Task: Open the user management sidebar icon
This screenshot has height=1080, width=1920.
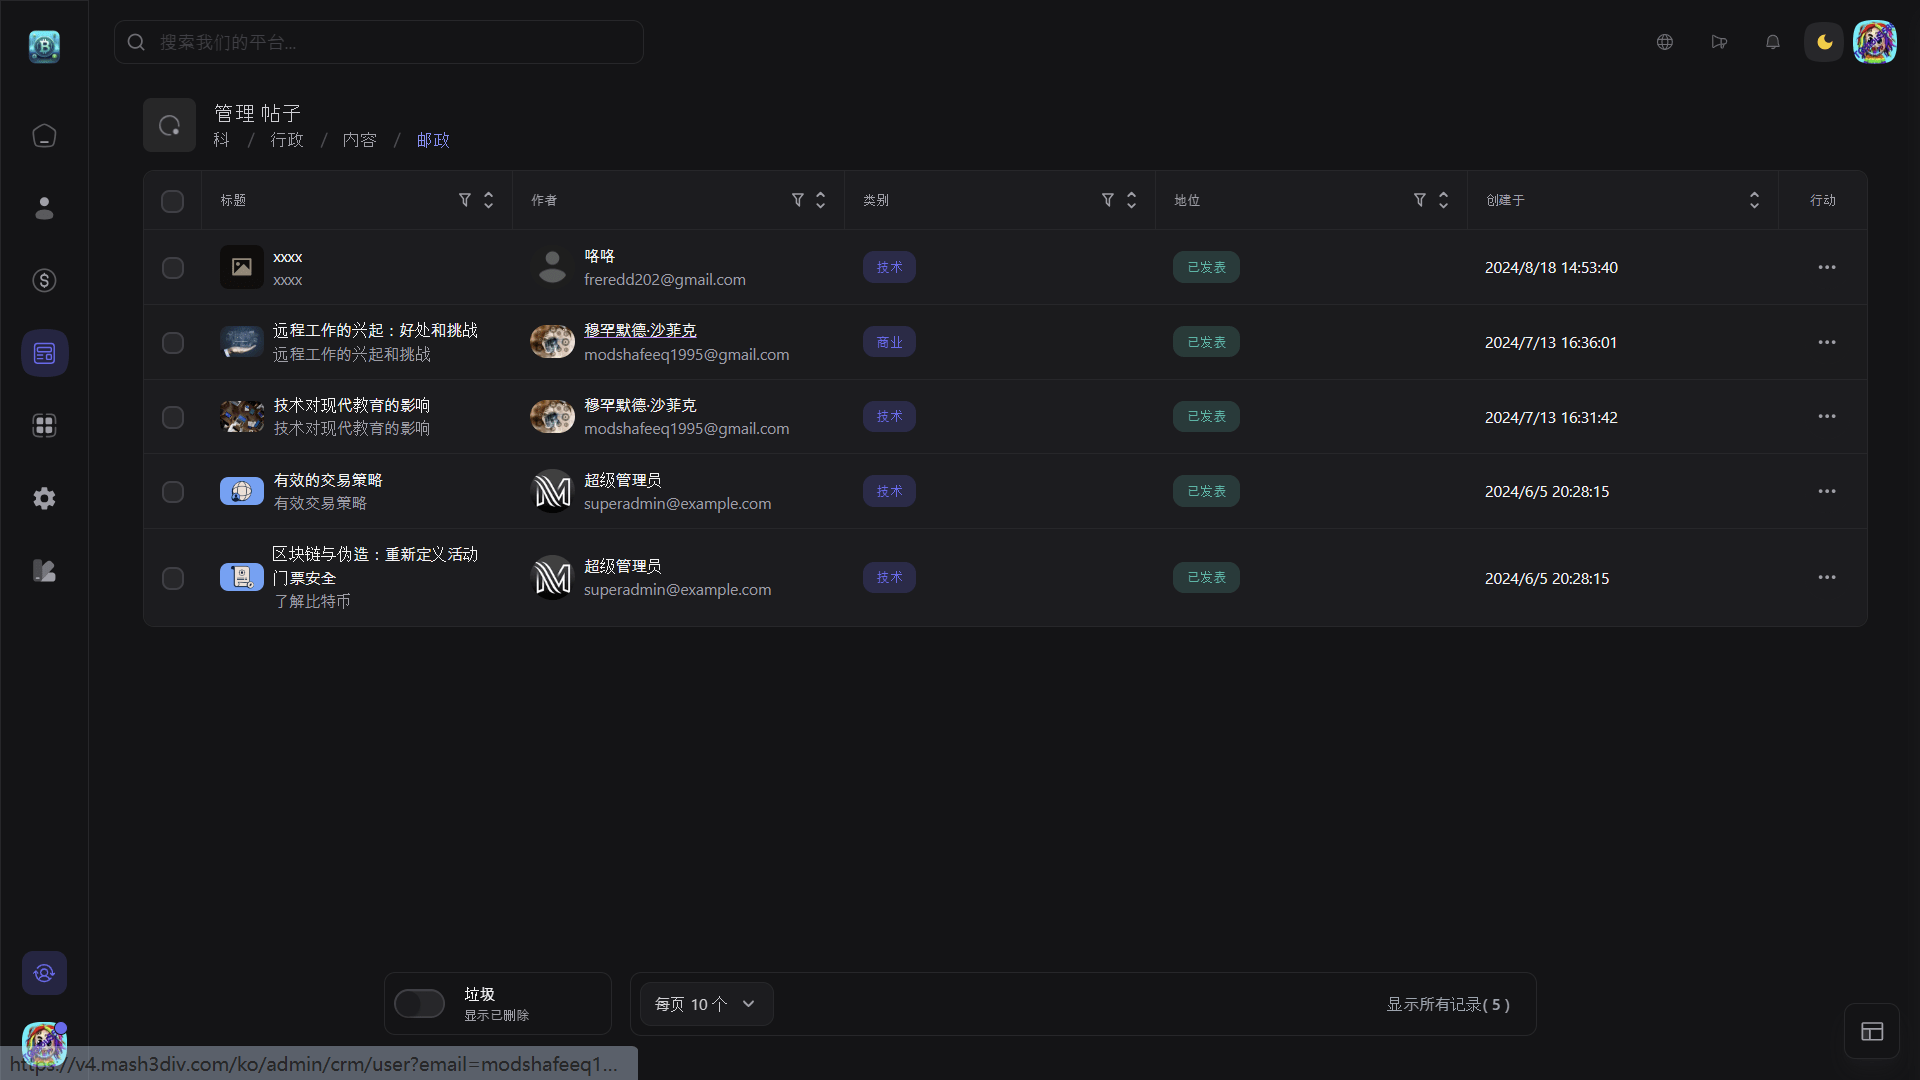Action: point(44,208)
